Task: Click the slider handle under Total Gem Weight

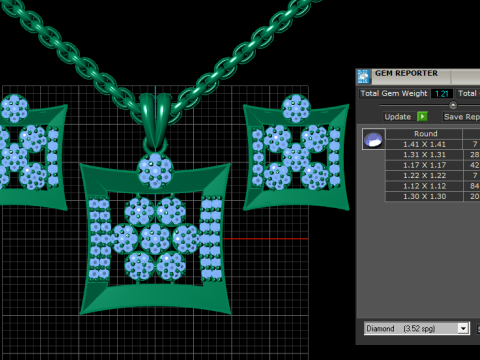Action: click(x=453, y=105)
